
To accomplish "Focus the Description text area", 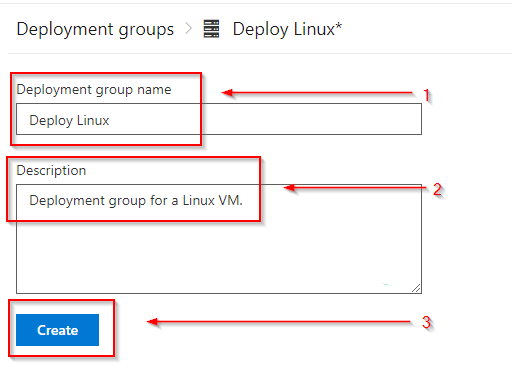I will (219, 239).
